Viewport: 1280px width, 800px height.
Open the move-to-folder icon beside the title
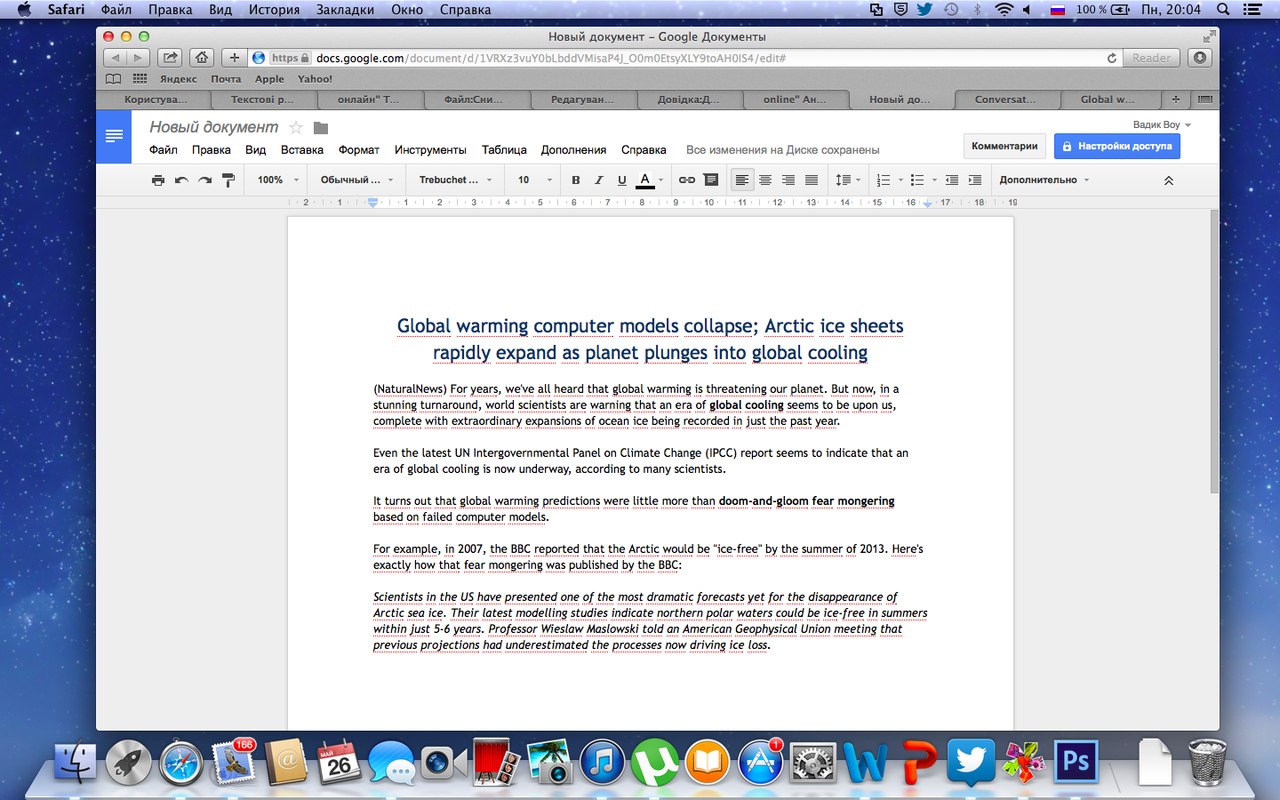tap(321, 128)
